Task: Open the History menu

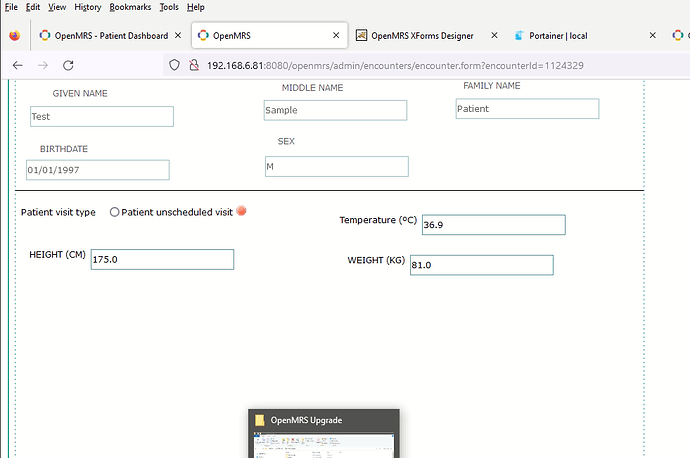Action: point(88,7)
